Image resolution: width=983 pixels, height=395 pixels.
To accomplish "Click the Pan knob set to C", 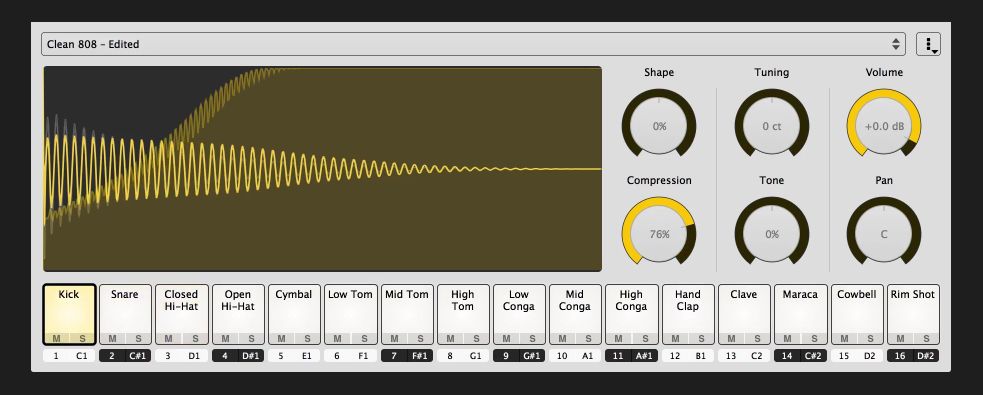I will tap(884, 234).
